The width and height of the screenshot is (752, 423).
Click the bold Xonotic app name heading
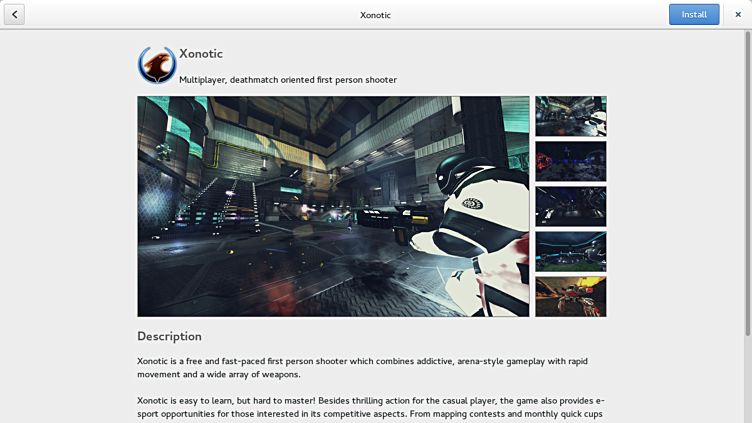click(201, 54)
